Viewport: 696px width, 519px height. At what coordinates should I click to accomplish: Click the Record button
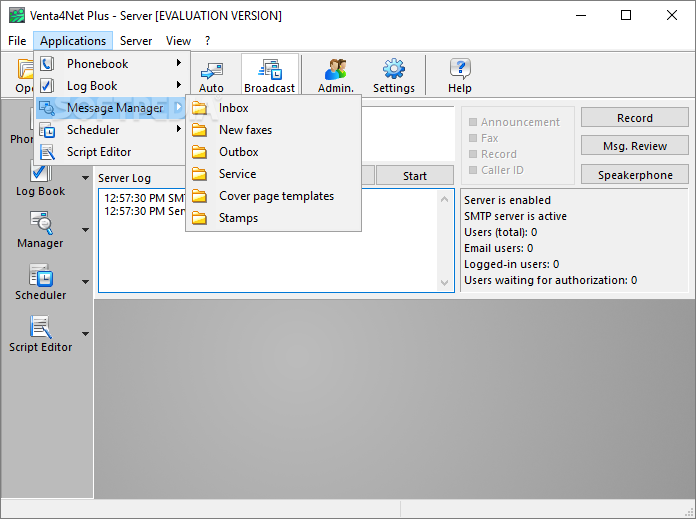coord(635,118)
